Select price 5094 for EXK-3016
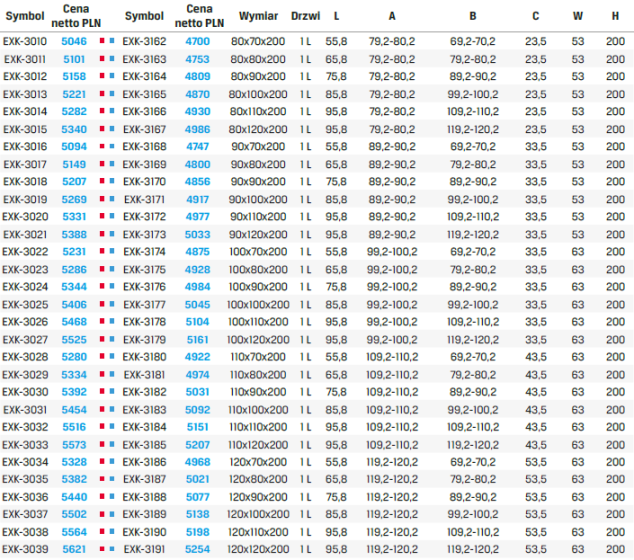This screenshot has height=560, width=634. [74, 146]
